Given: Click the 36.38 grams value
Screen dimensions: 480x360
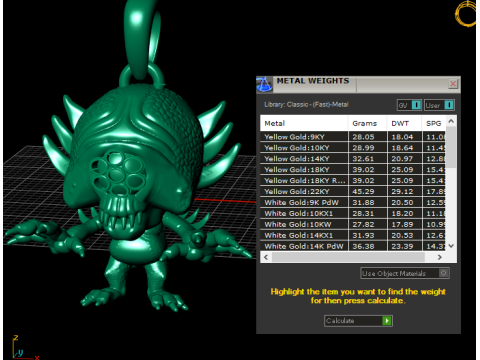Looking at the screenshot, I should [363, 246].
